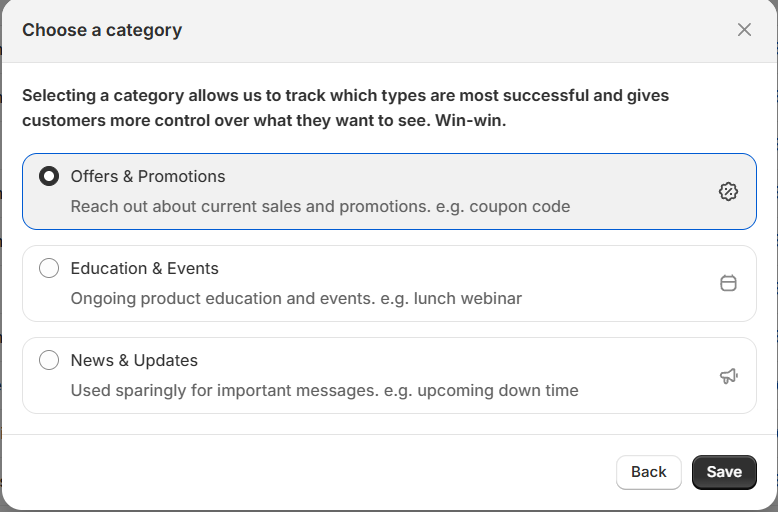Close the Choose a category dialog
This screenshot has height=512, width=778.
click(x=744, y=30)
